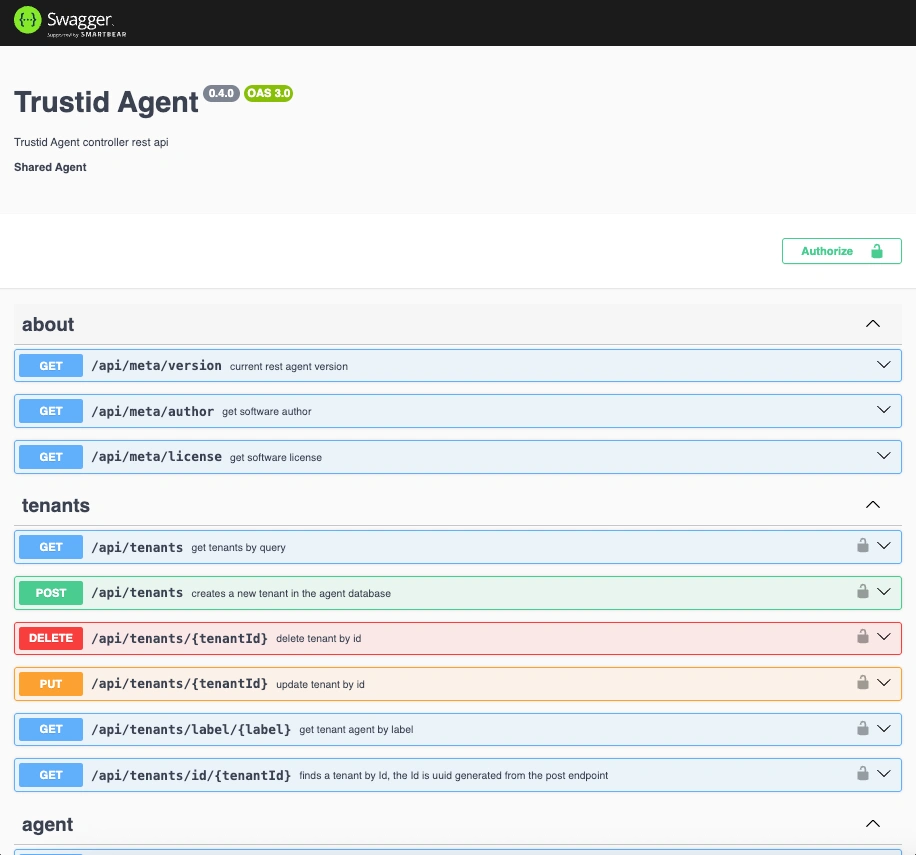Open the Authorize dialog
This screenshot has height=855, width=916.
[x=841, y=251]
